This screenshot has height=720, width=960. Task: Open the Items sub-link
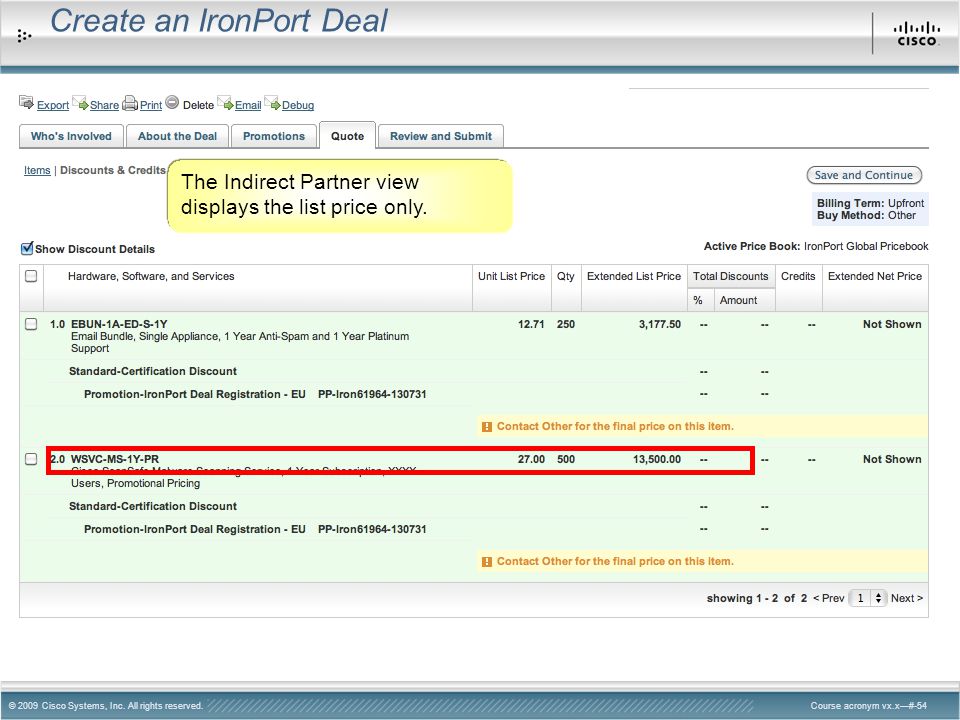(37, 170)
